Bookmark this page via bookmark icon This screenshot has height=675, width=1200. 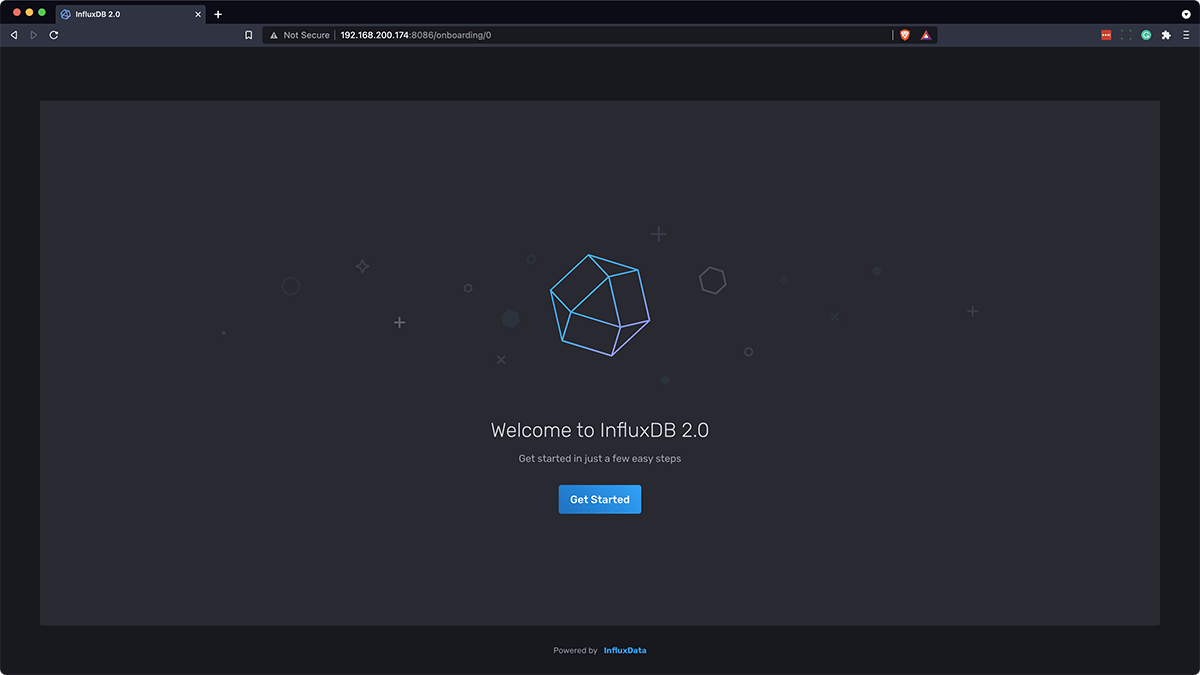click(x=249, y=35)
